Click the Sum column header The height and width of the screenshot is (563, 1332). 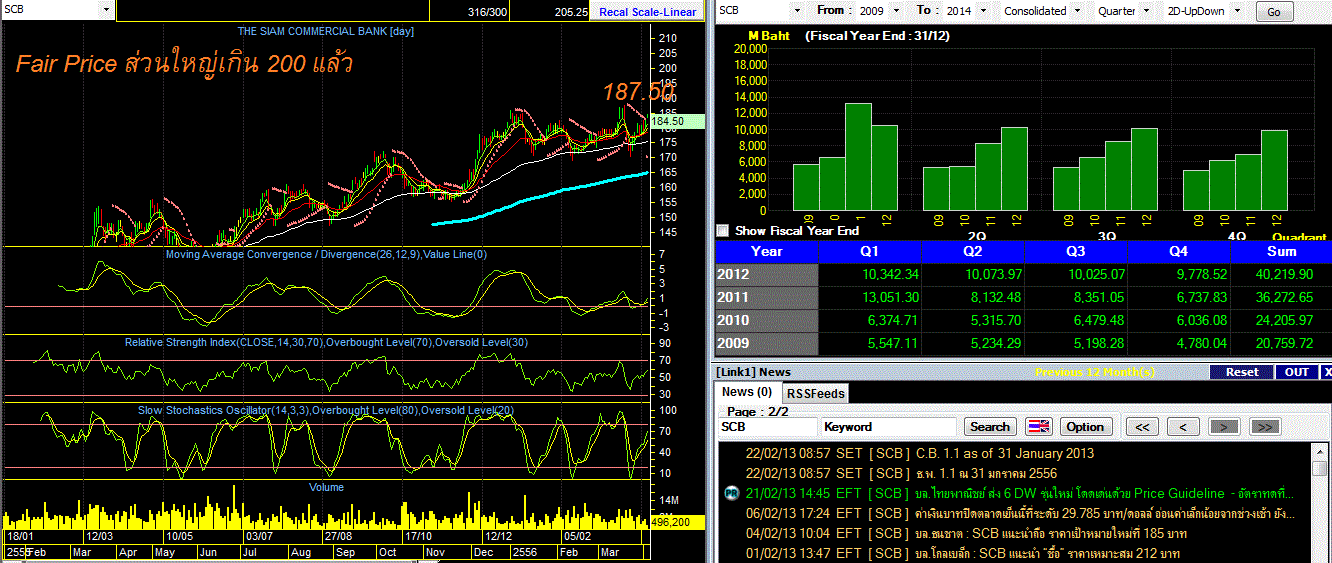1280,252
